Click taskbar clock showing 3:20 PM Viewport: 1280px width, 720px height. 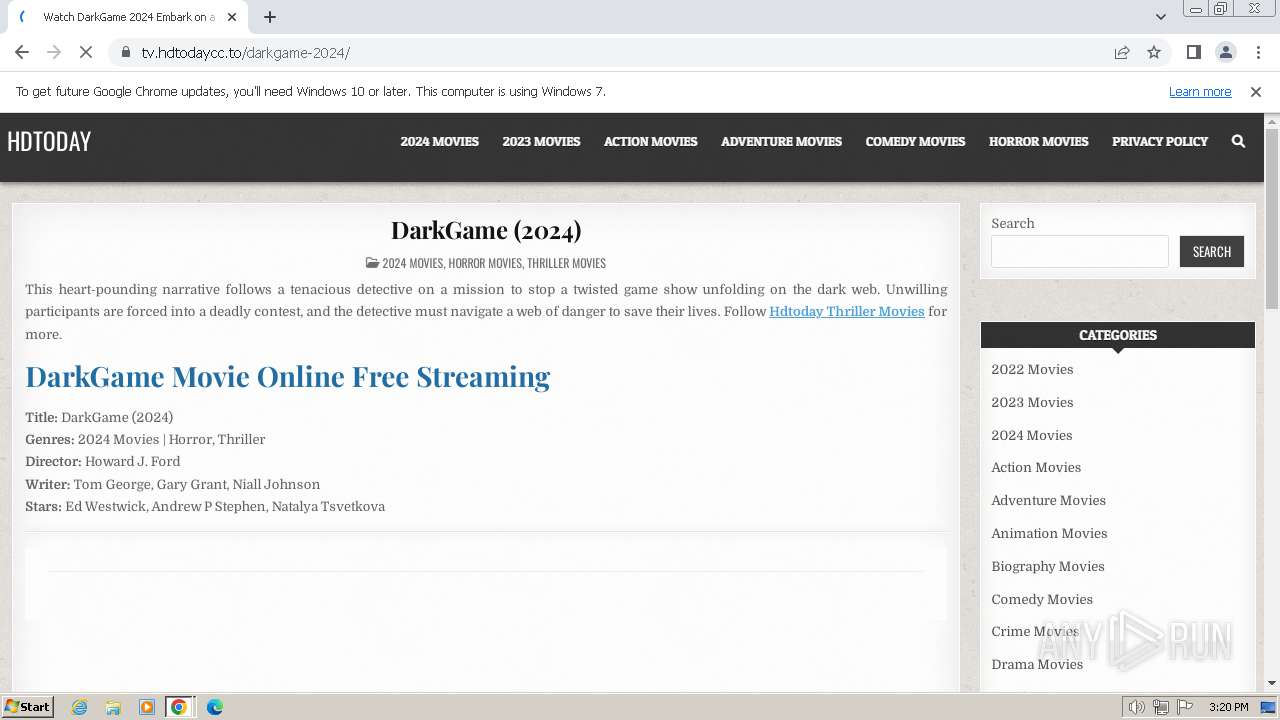point(1228,707)
